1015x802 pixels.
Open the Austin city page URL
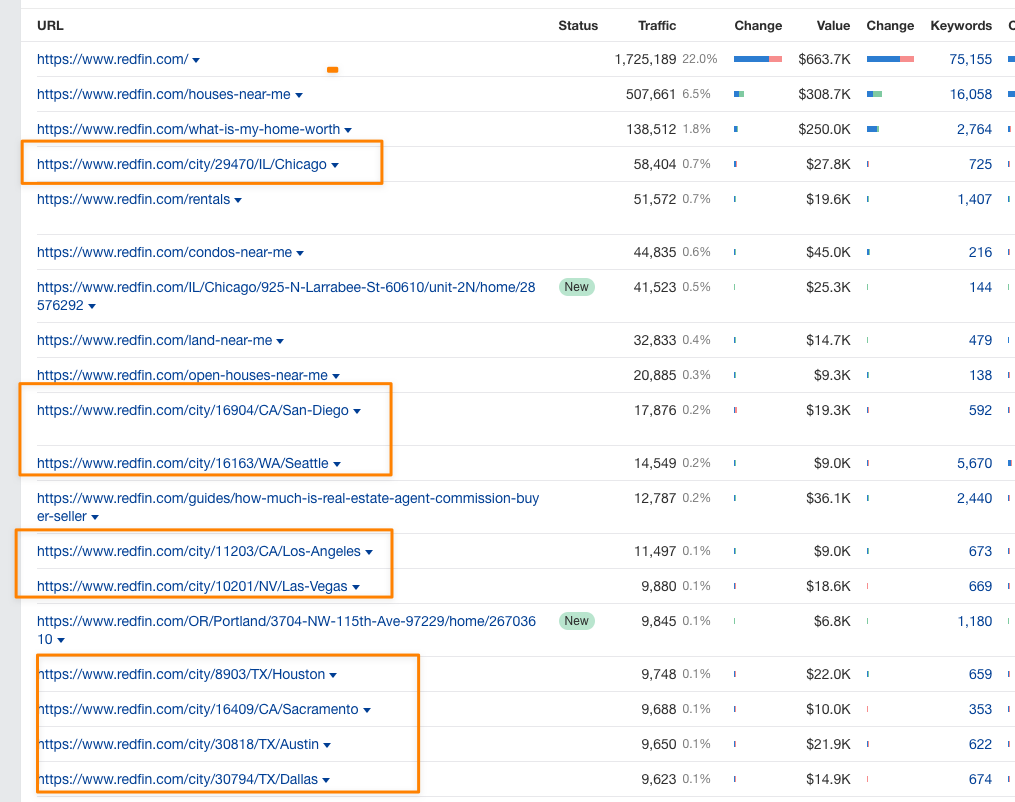pyautogui.click(x=178, y=744)
